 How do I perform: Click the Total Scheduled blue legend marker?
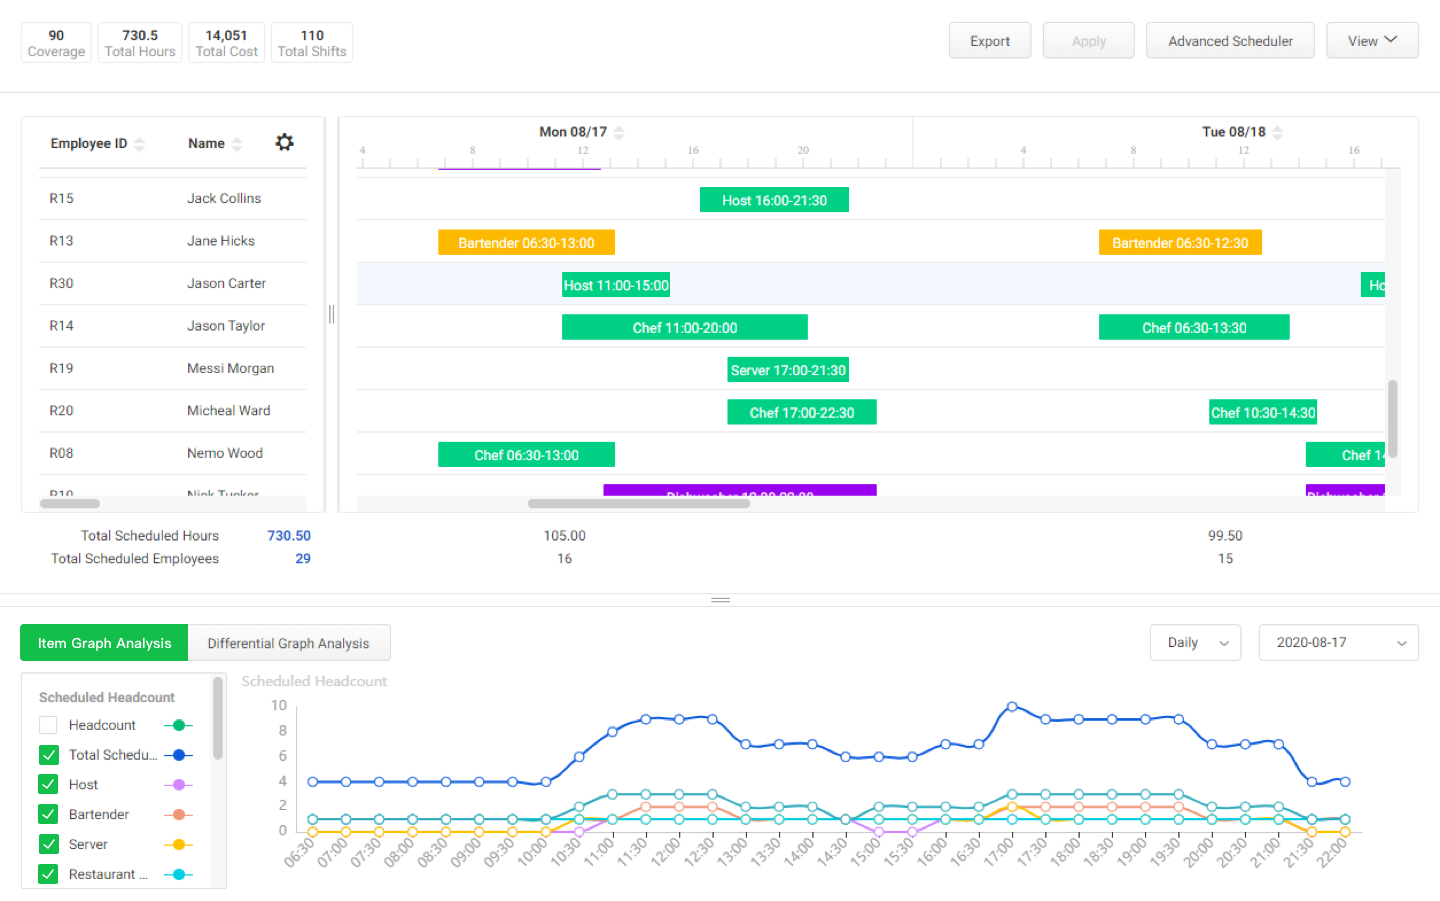[178, 755]
